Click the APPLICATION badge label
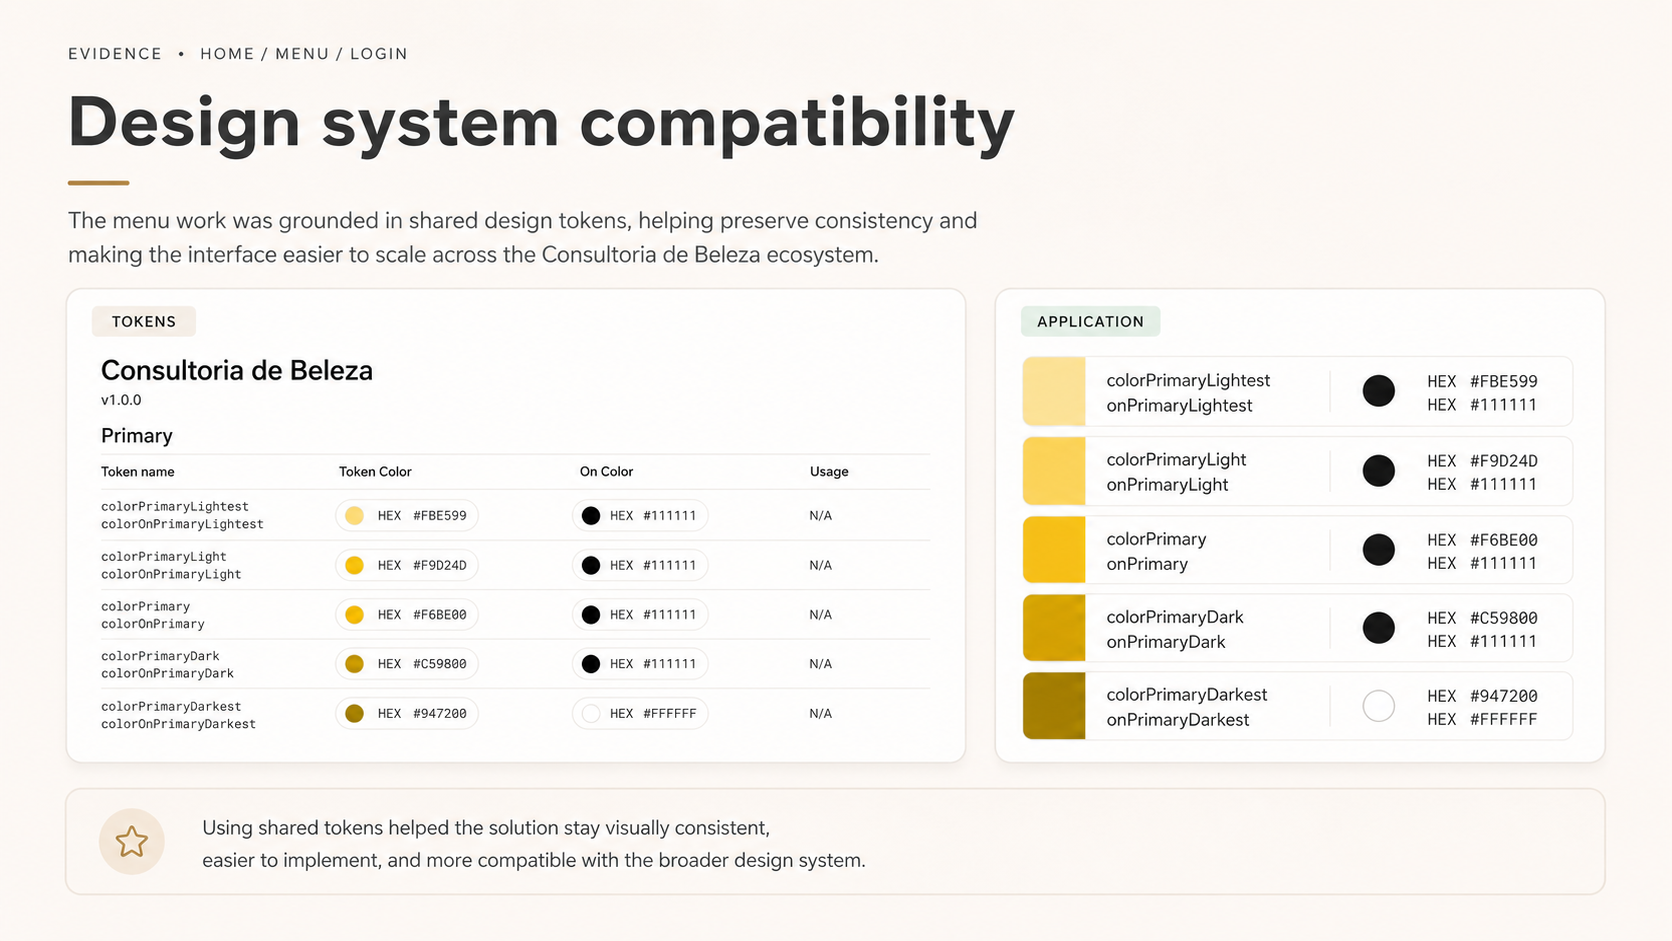This screenshot has height=941, width=1672. (x=1090, y=321)
